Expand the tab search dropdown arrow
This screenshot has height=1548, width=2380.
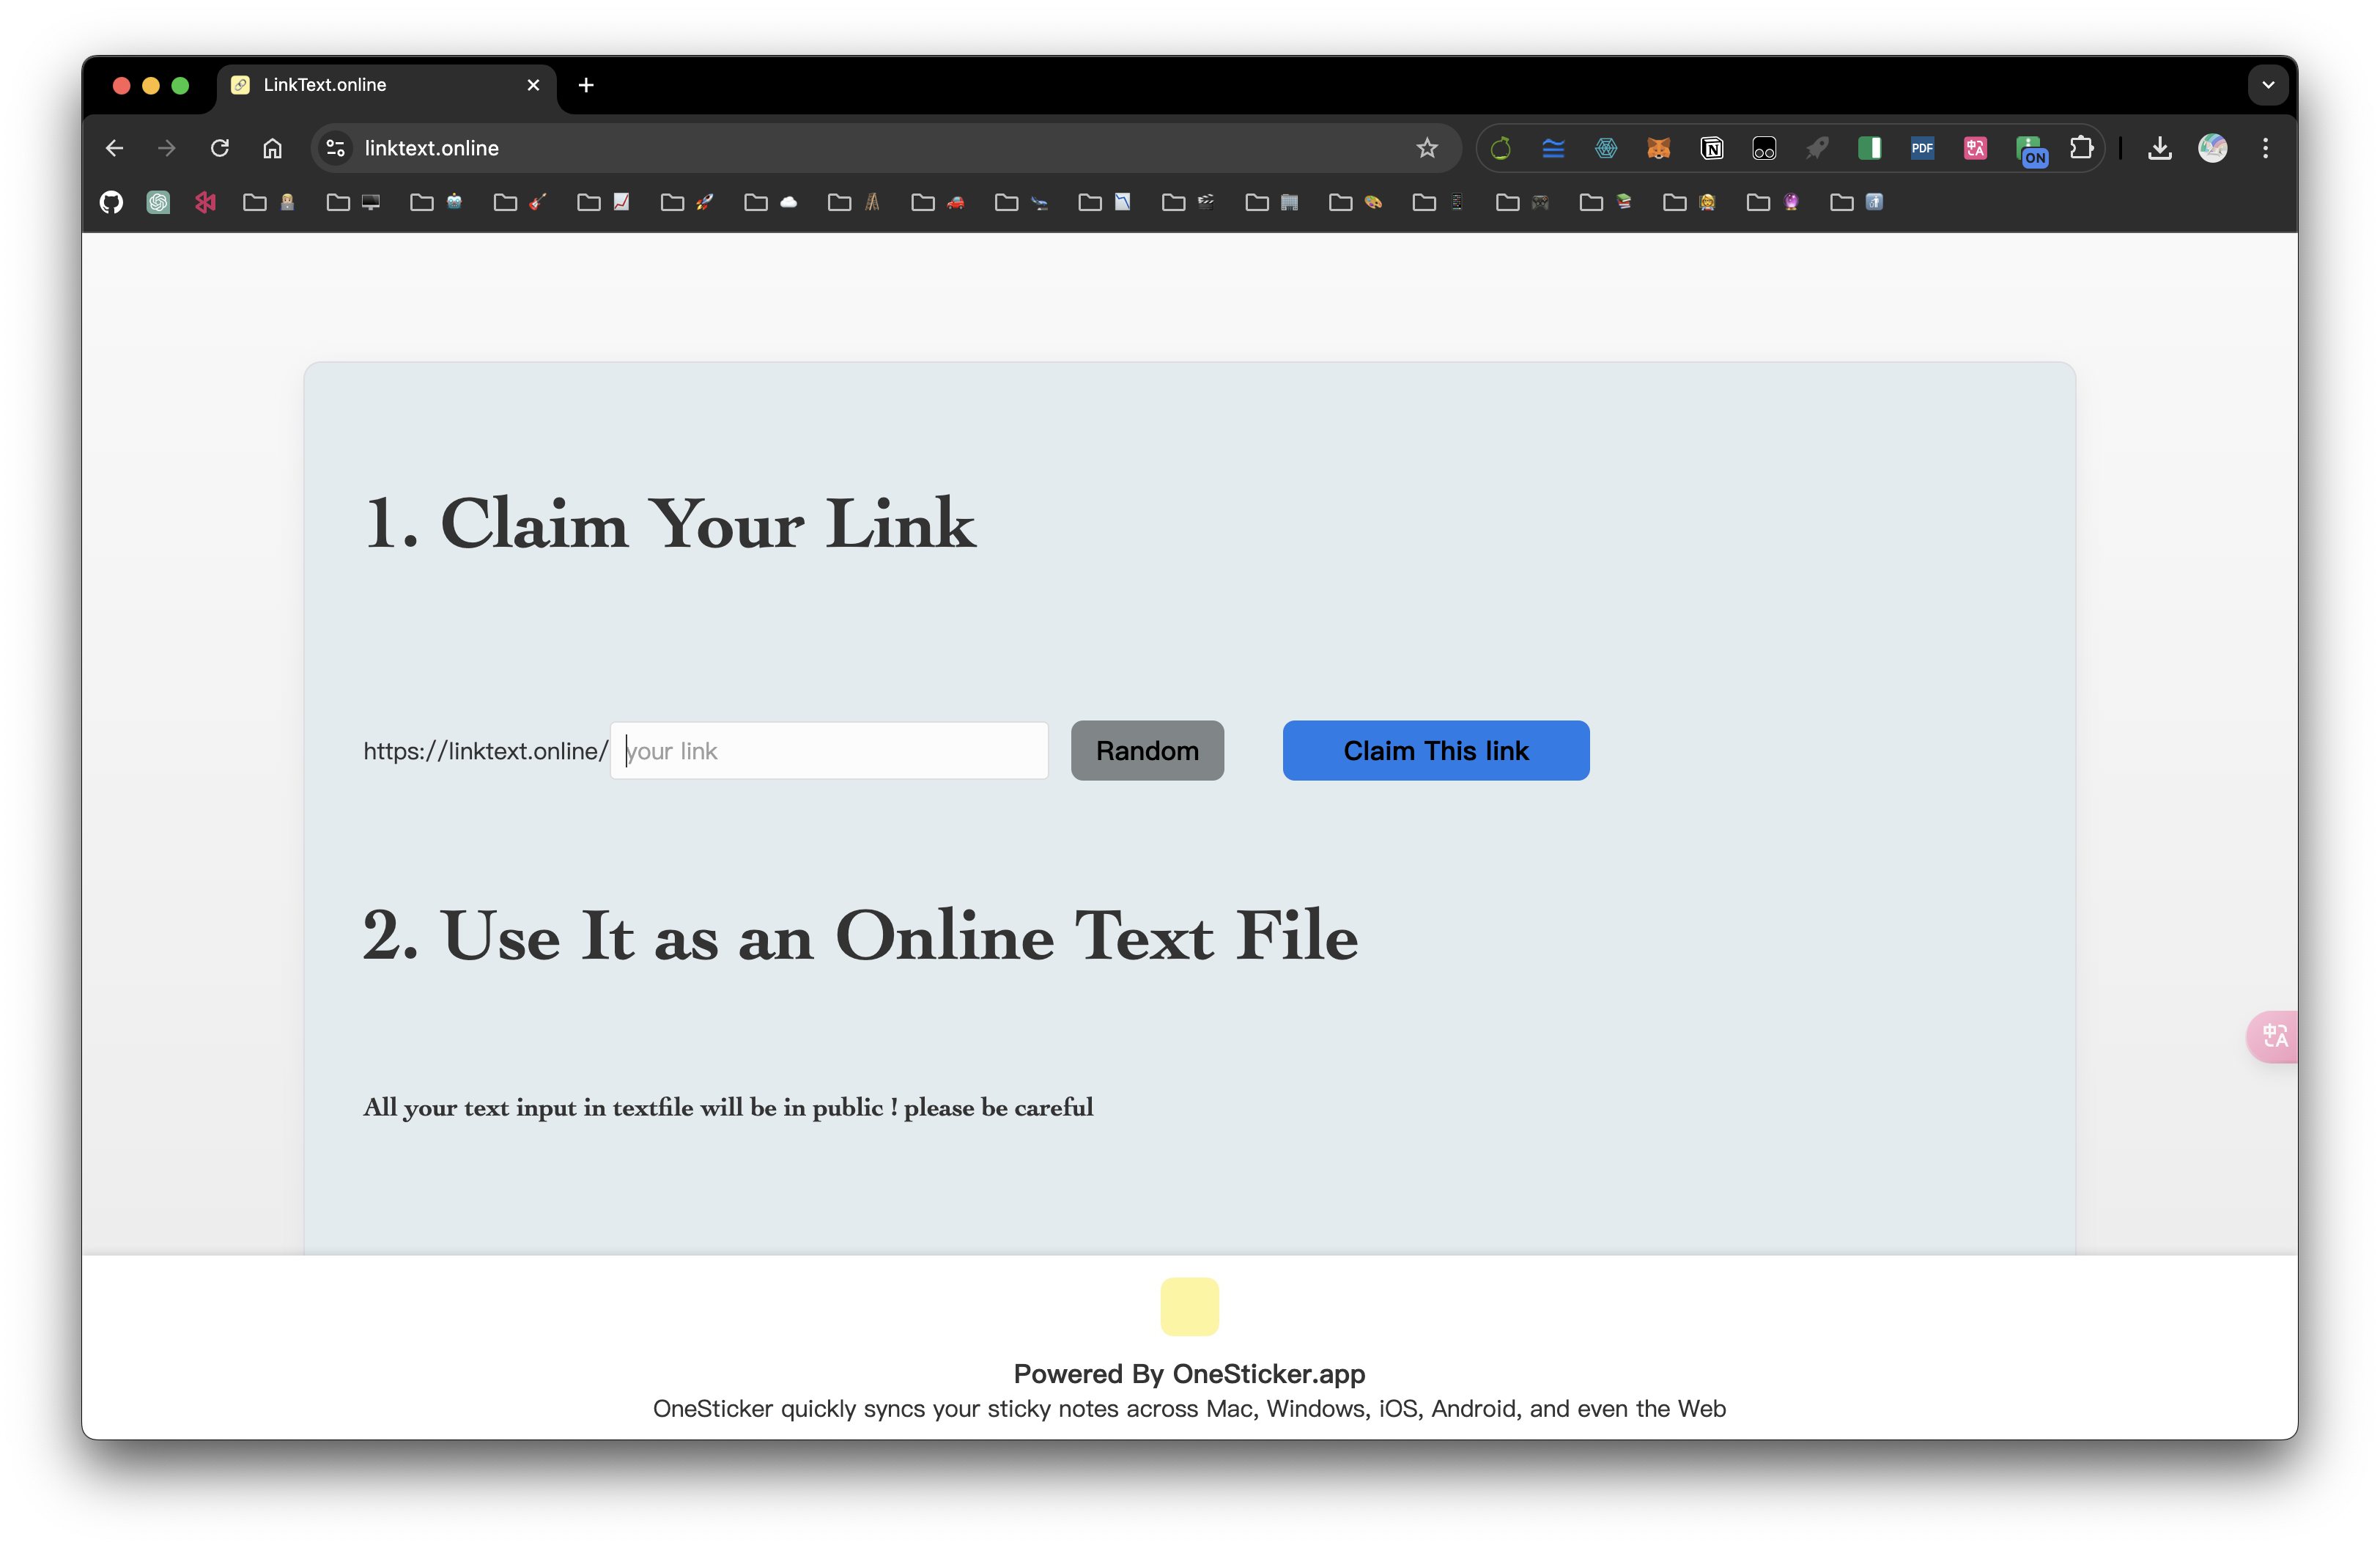[x=2268, y=85]
